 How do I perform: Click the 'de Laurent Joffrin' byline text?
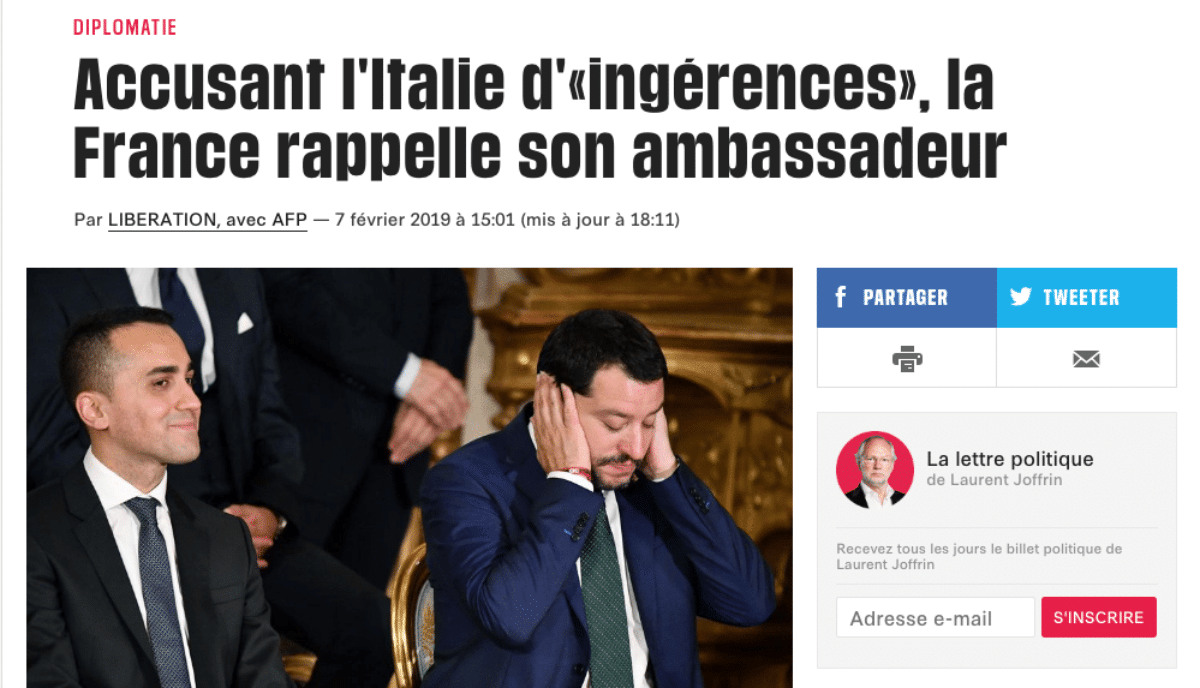995,480
